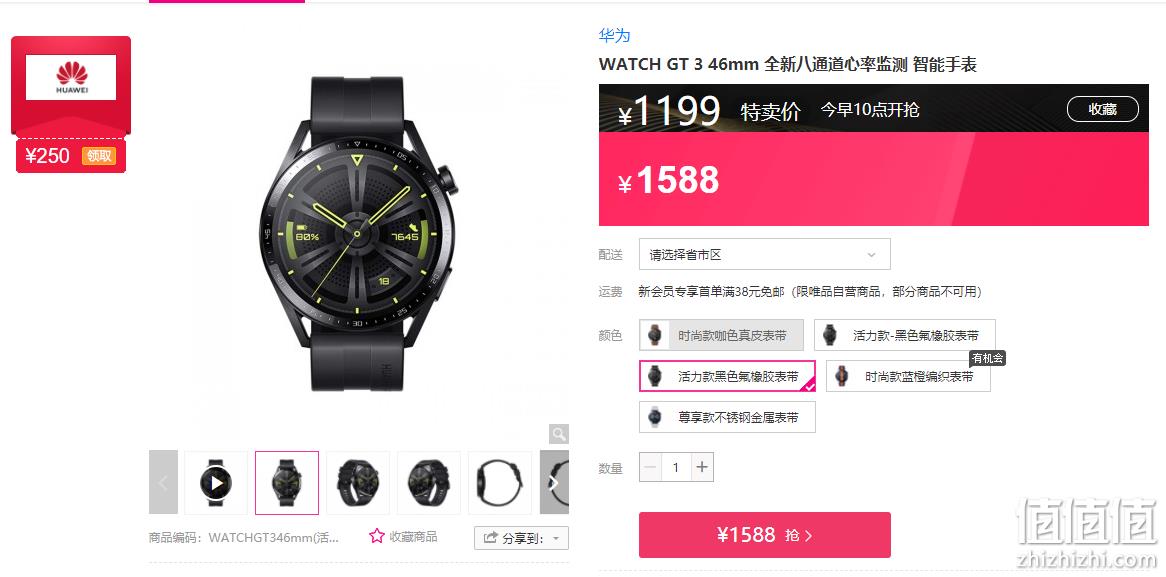This screenshot has height=577, width=1166.
Task: Click the Huawei logo coupon card
Action: pos(71,86)
